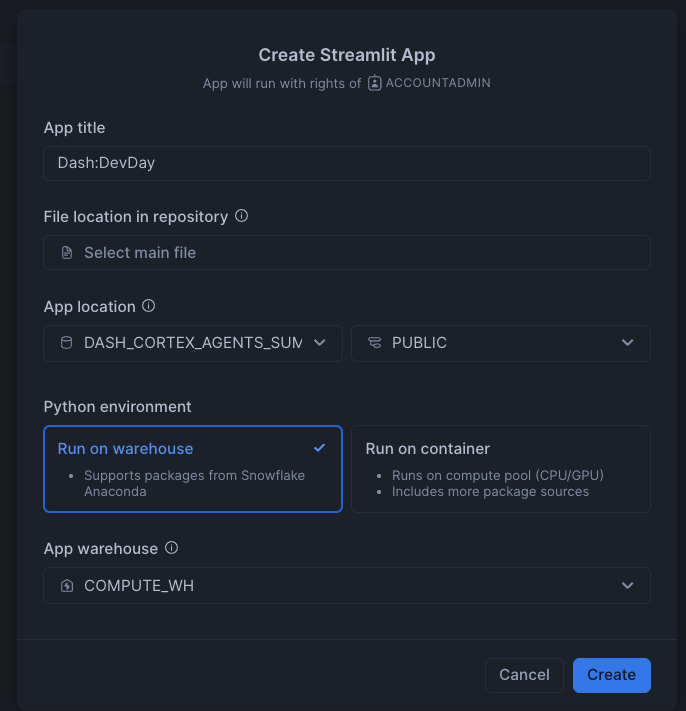Screen dimensions: 686x711
Task: Select the Run on warehouse option
Action: 193,469
